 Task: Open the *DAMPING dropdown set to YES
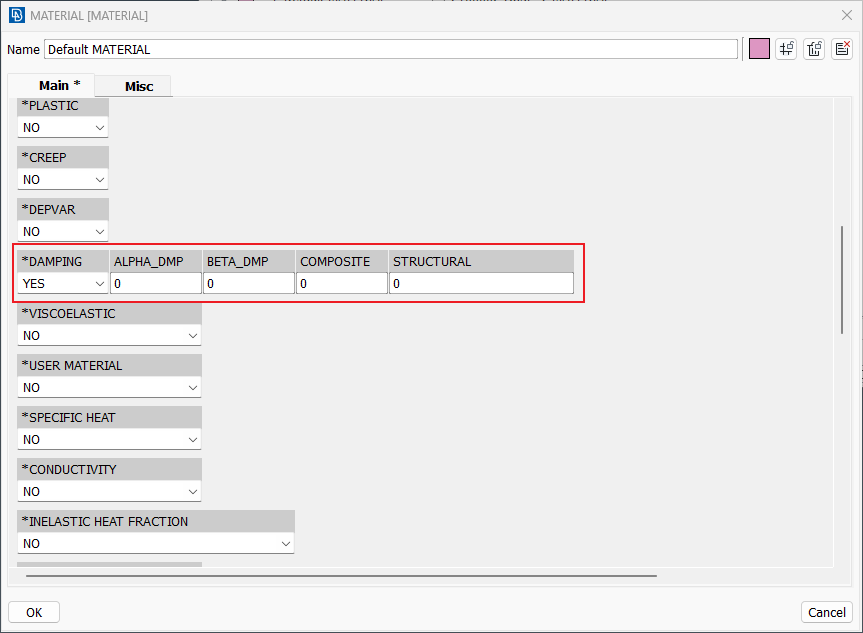pyautogui.click(x=63, y=284)
